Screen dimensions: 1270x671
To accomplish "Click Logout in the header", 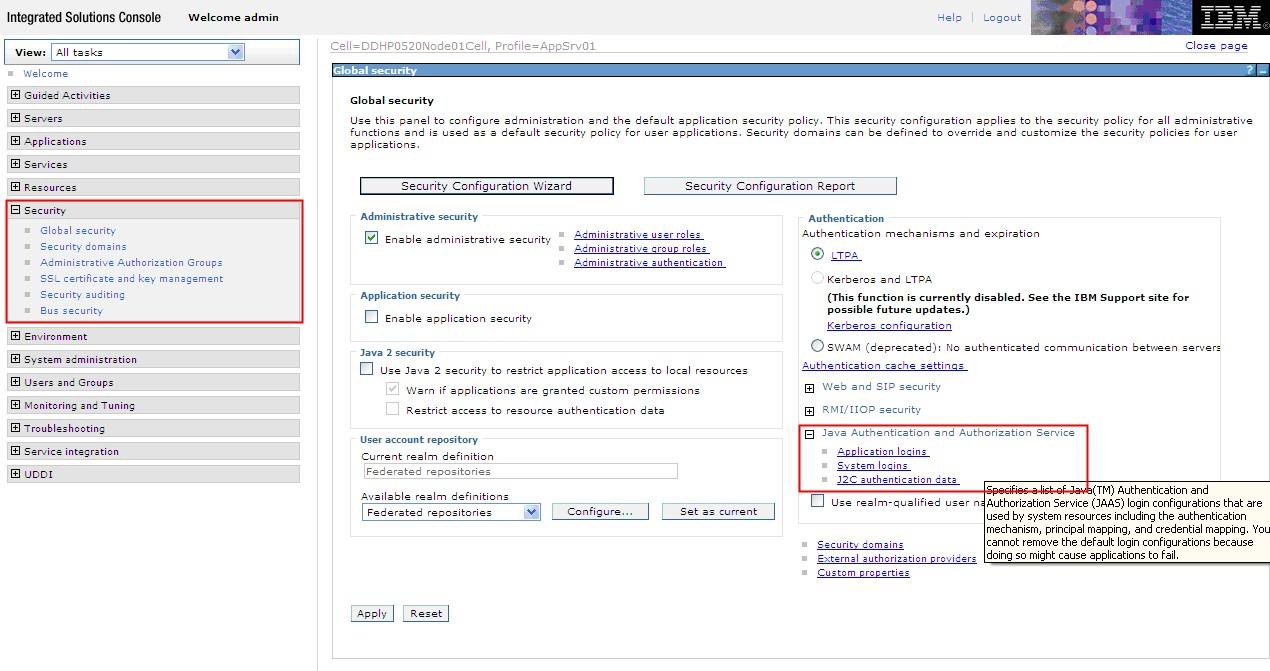I will pyautogui.click(x=1002, y=17).
